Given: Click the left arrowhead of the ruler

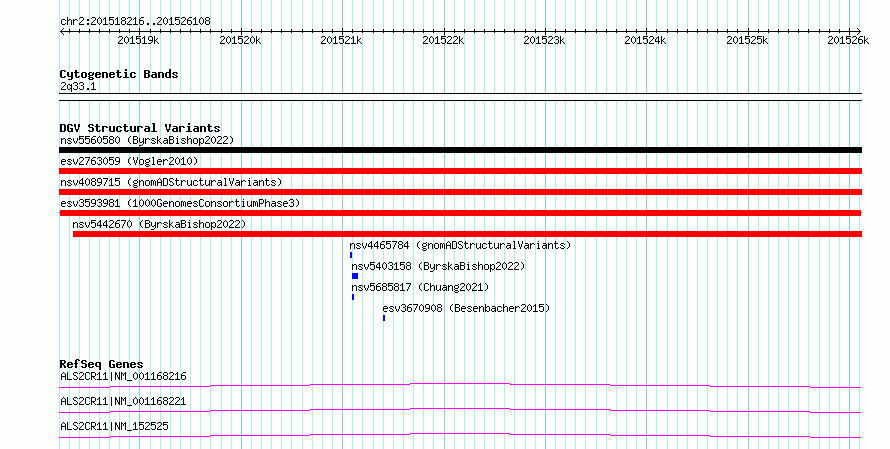Looking at the screenshot, I should click(x=62, y=31).
